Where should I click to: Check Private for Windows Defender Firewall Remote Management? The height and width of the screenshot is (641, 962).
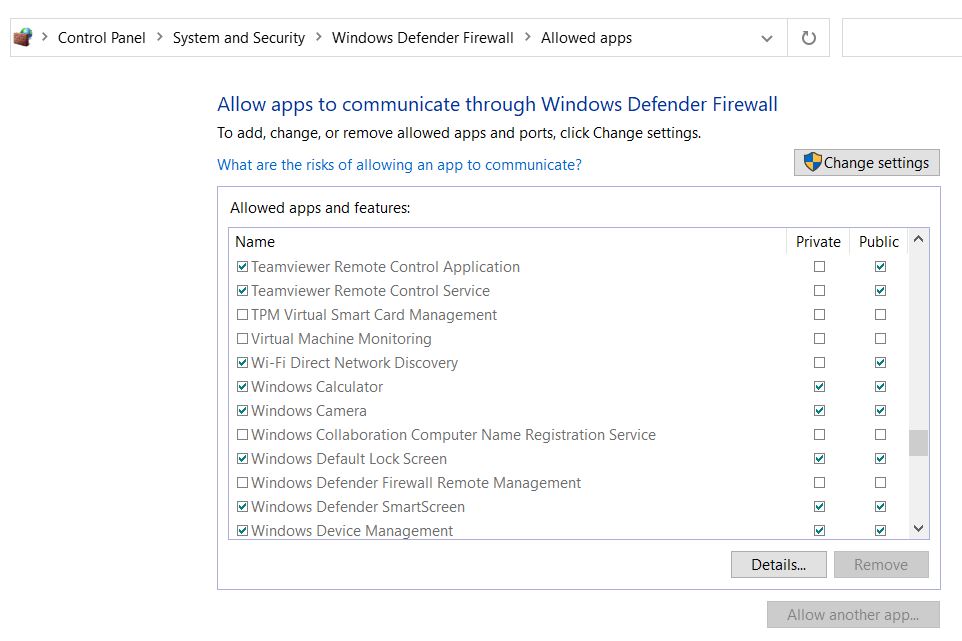819,483
